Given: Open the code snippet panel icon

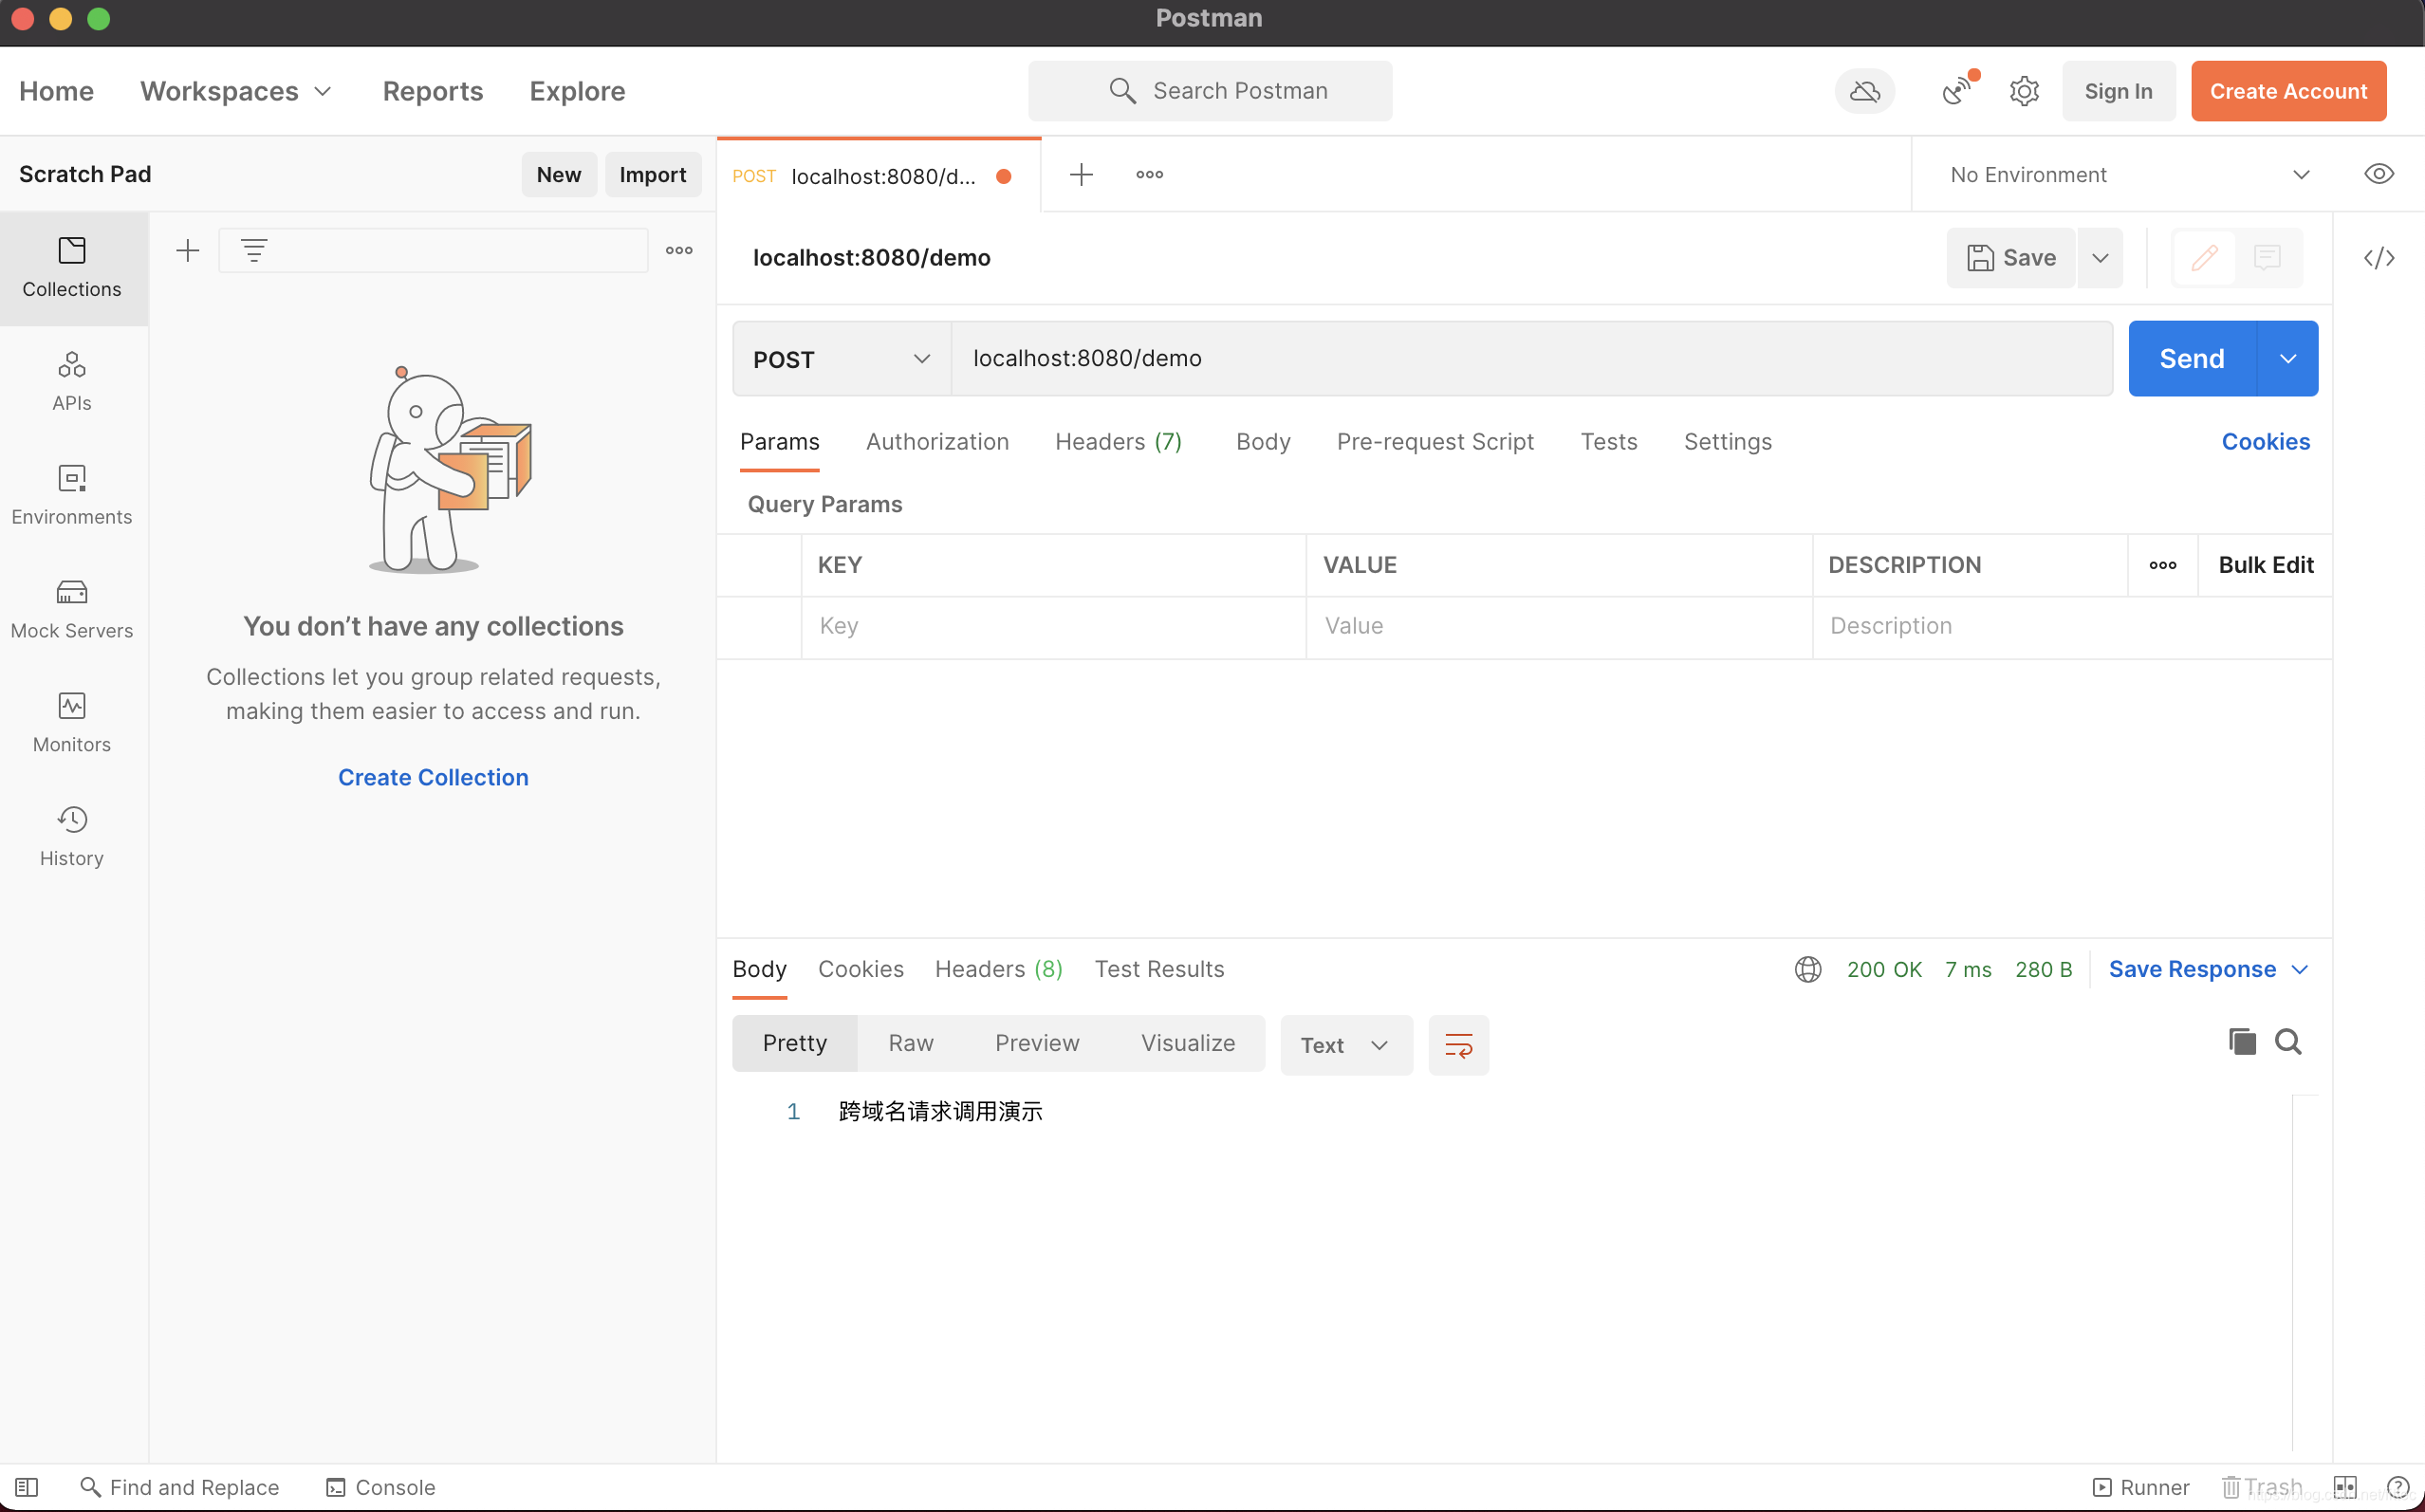Looking at the screenshot, I should pyautogui.click(x=2378, y=258).
